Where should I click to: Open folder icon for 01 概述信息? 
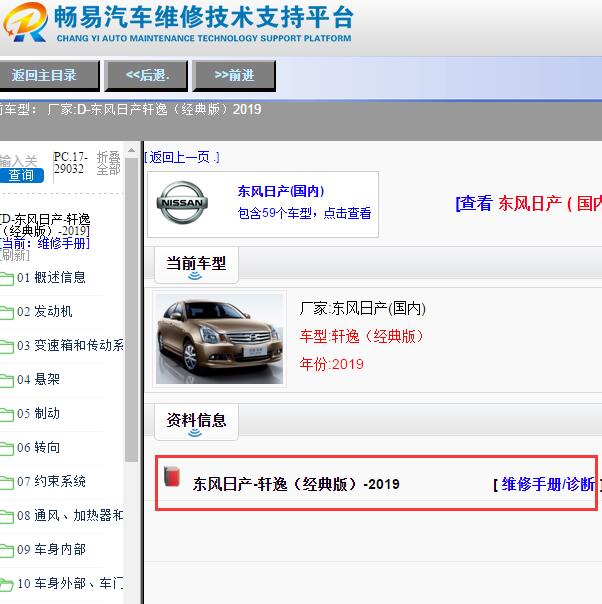point(7,278)
